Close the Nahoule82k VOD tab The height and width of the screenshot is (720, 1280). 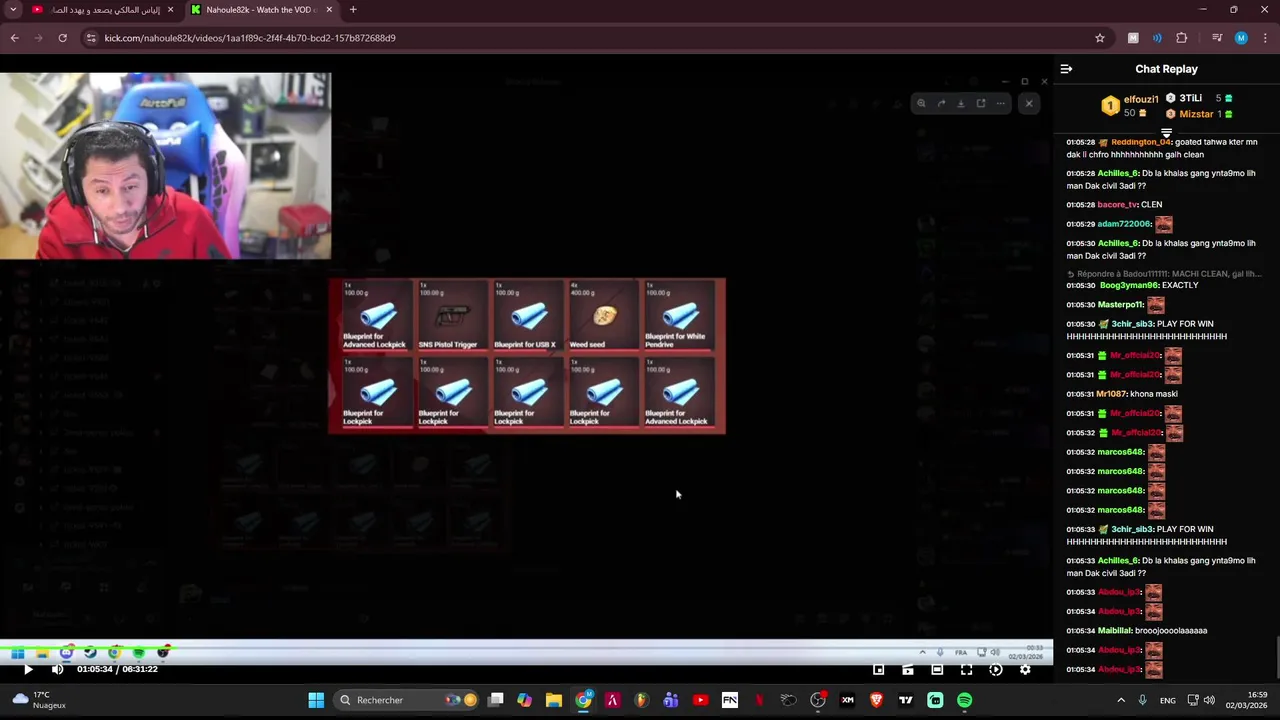[329, 10]
